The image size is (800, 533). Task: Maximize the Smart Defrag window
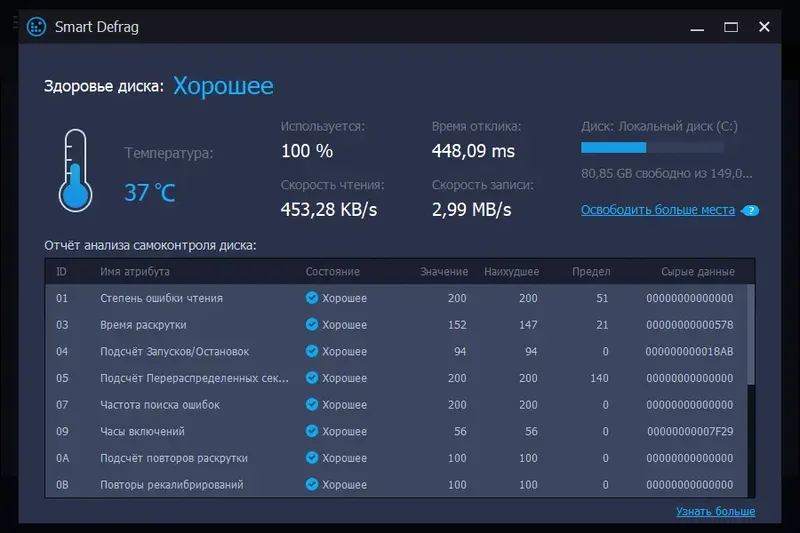click(x=731, y=27)
